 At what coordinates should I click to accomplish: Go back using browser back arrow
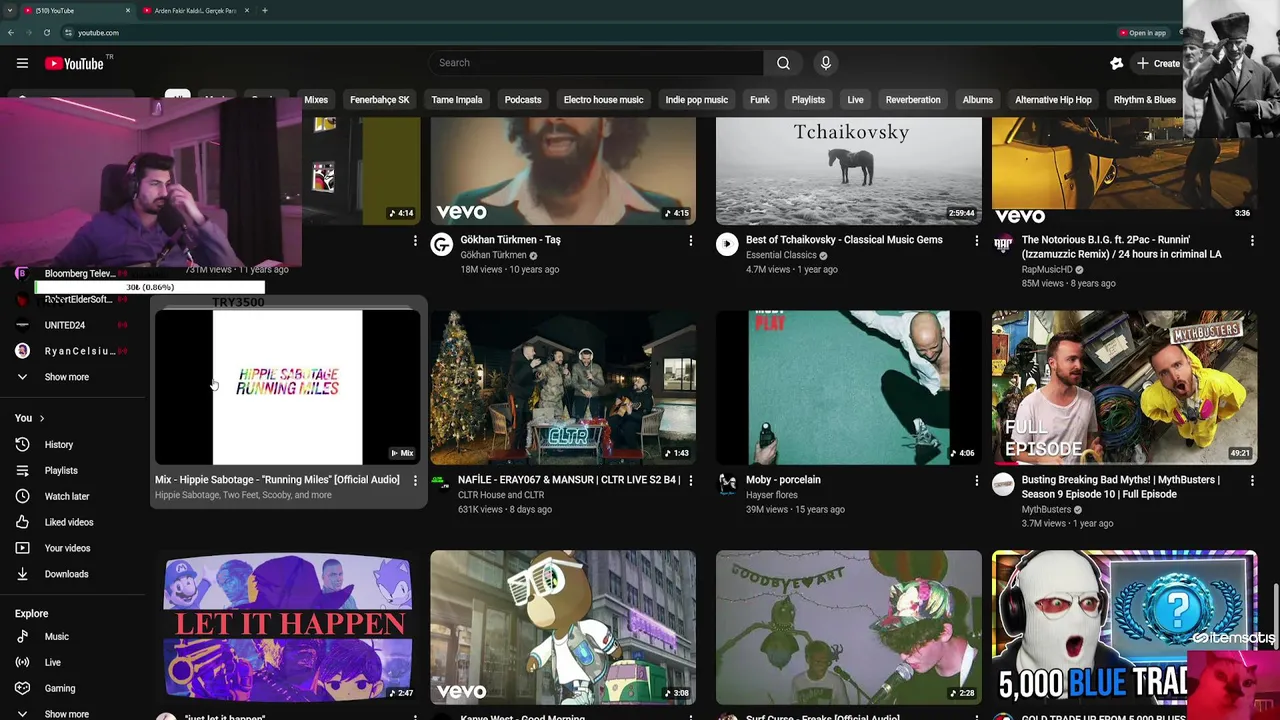tap(10, 32)
